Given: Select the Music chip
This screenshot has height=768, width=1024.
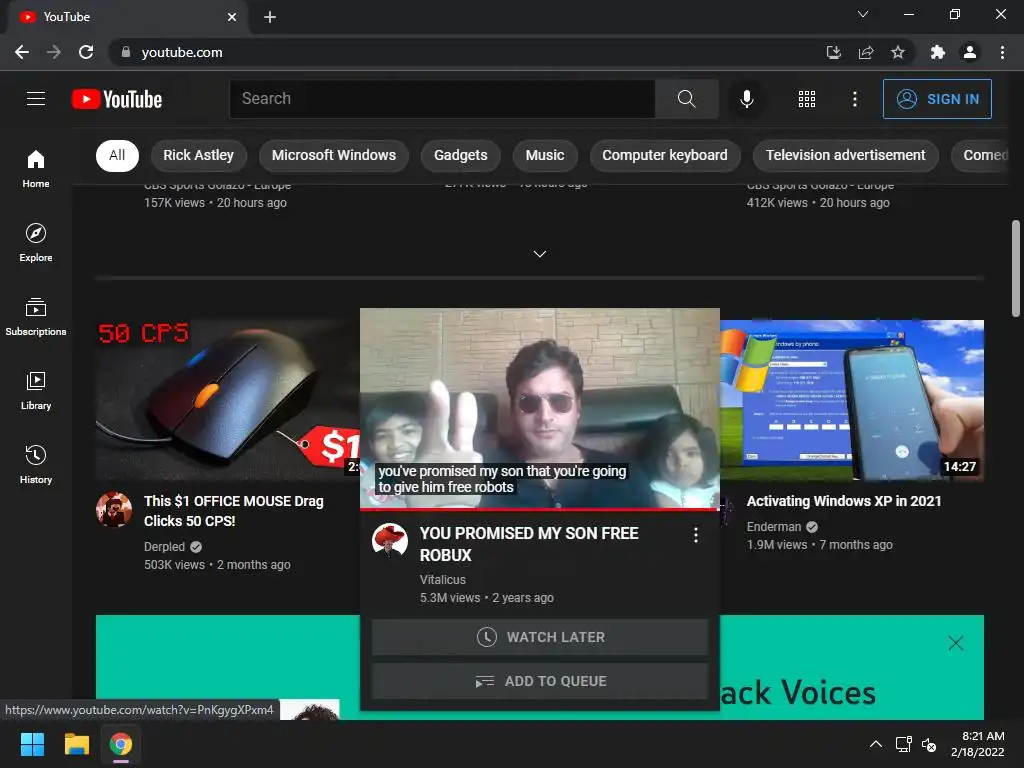Looking at the screenshot, I should tap(545, 155).
